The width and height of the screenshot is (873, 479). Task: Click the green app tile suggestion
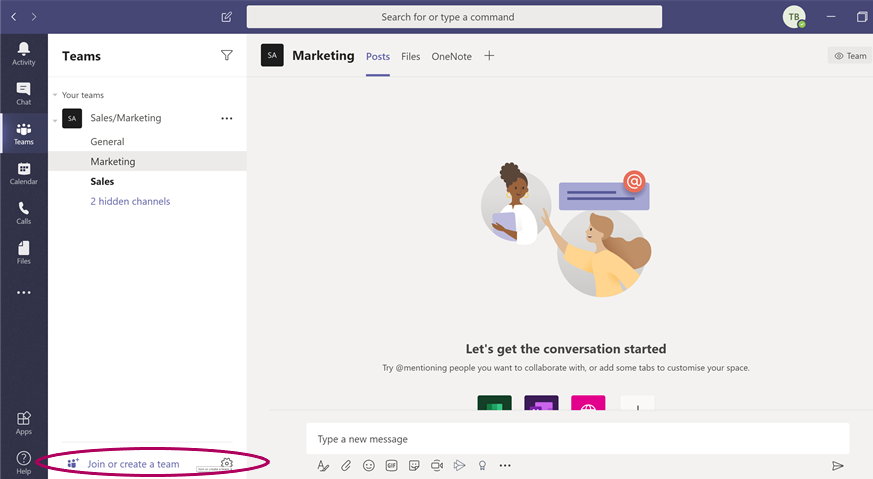click(x=494, y=403)
